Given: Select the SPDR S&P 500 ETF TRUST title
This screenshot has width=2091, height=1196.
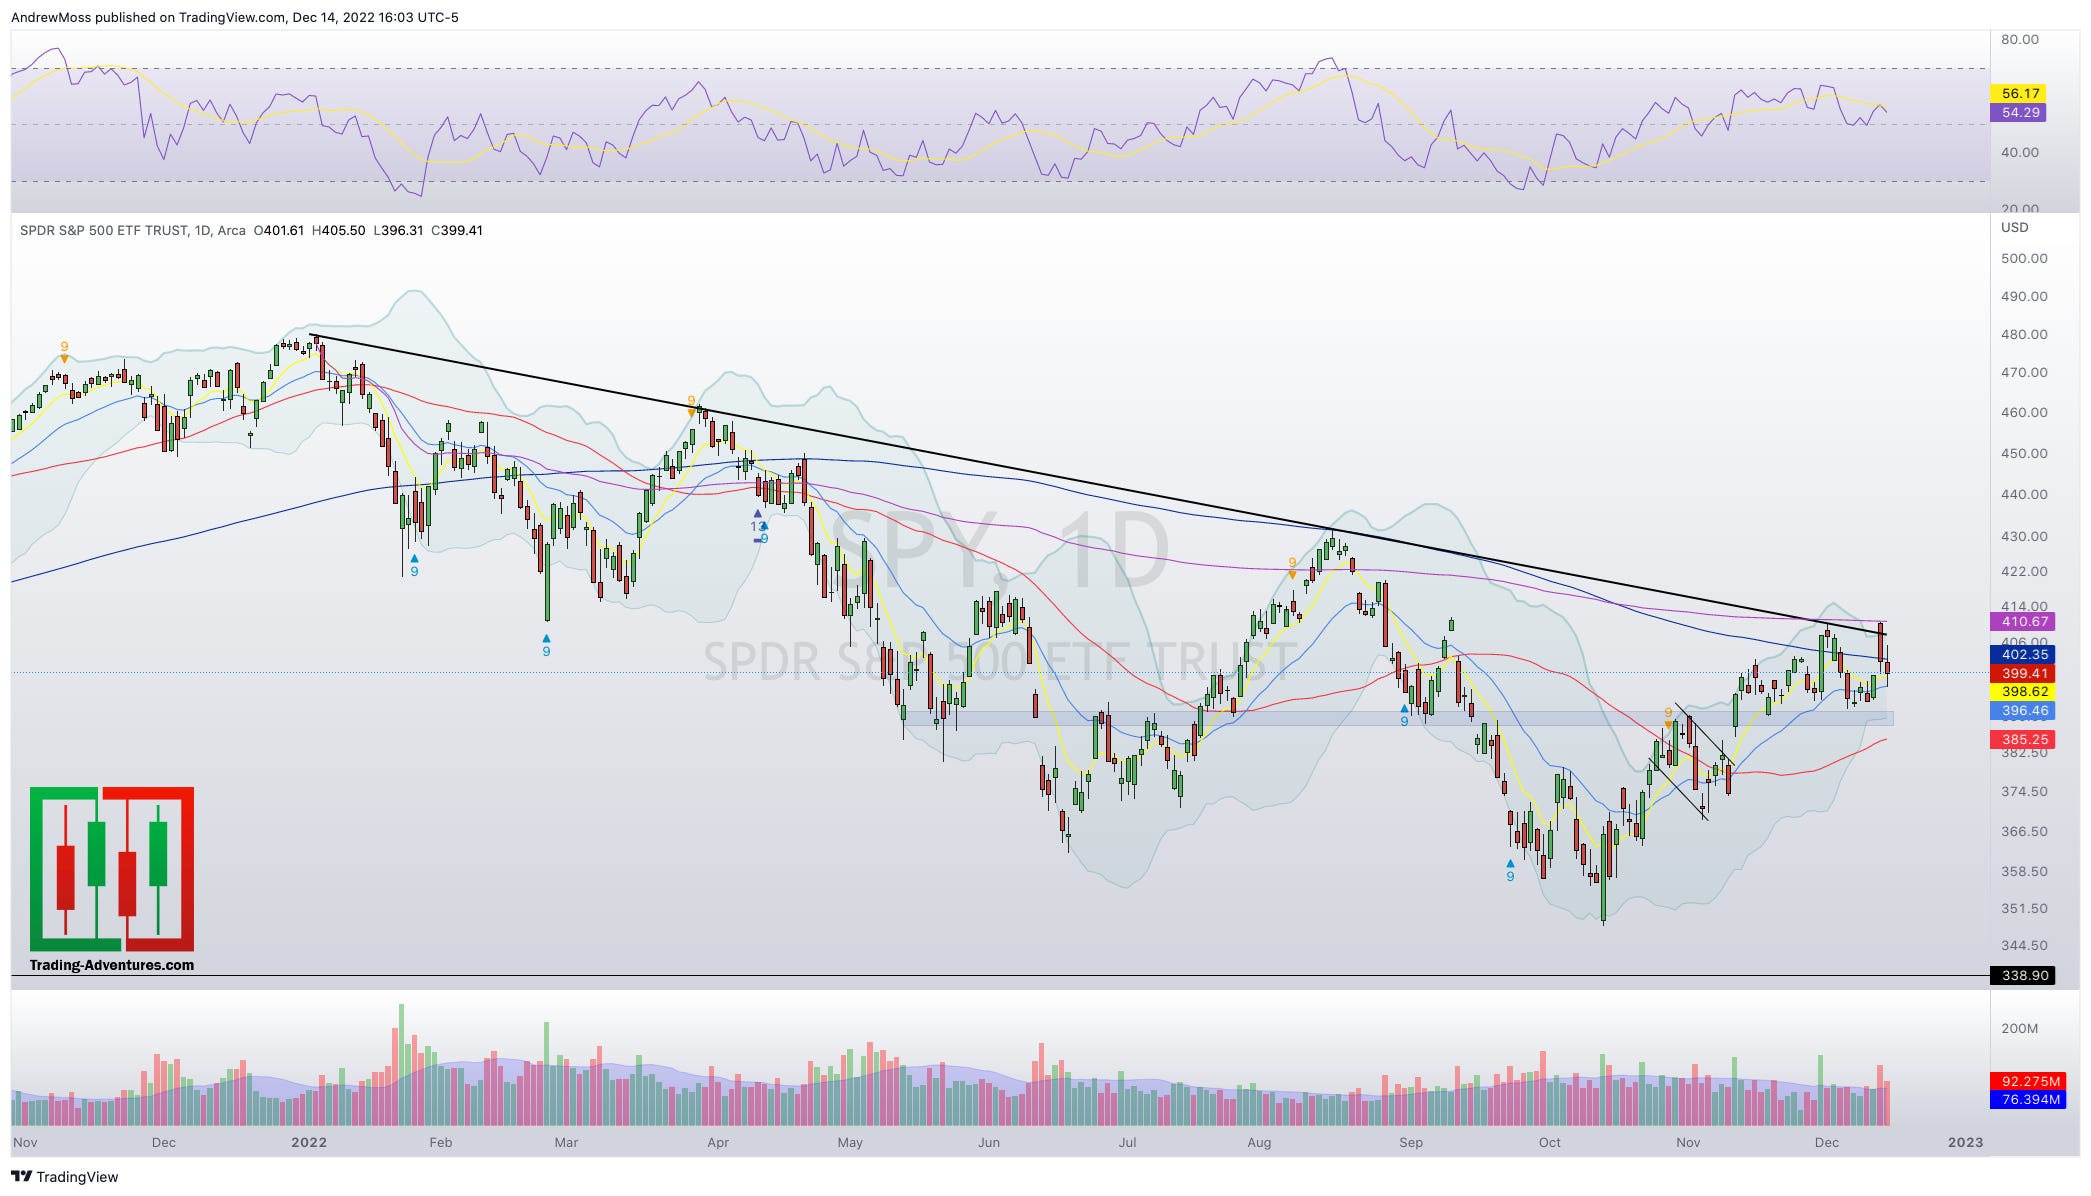Looking at the screenshot, I should (x=103, y=230).
